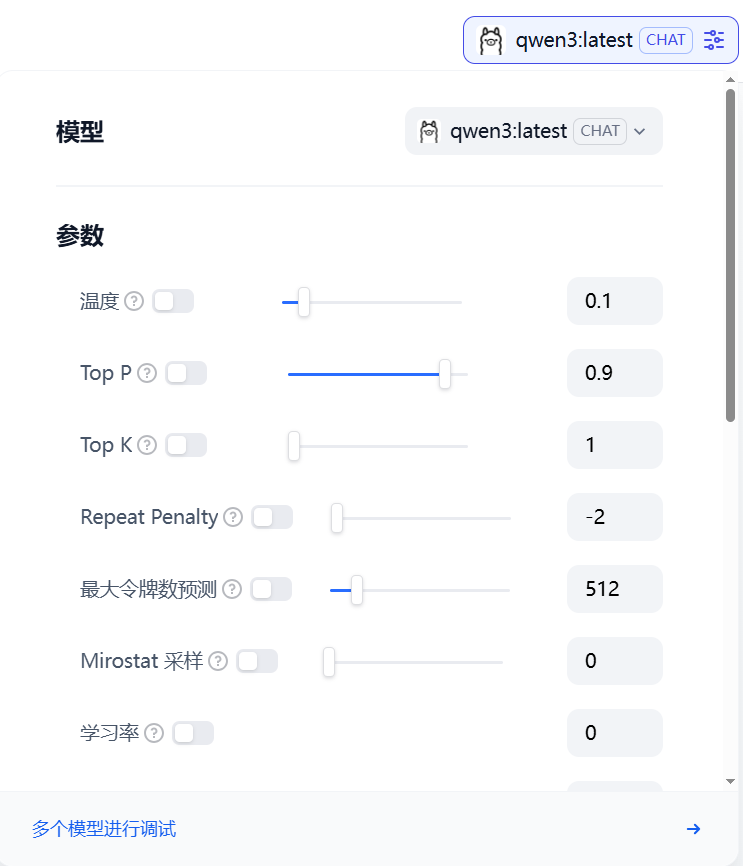Click the help icon beside Repeat Penalty
The image size is (743, 866).
[233, 518]
